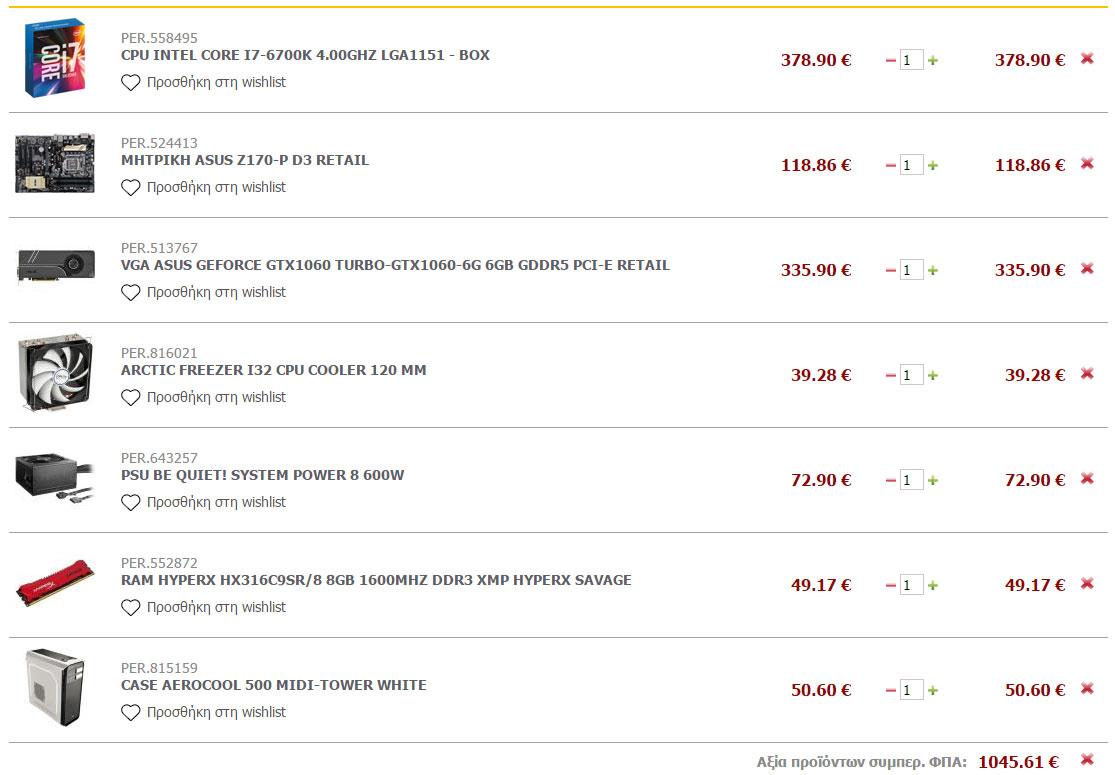The height and width of the screenshot is (775, 1115).
Task: Delete the ASUS Z170-P motherboard row
Action: pyautogui.click(x=1087, y=164)
